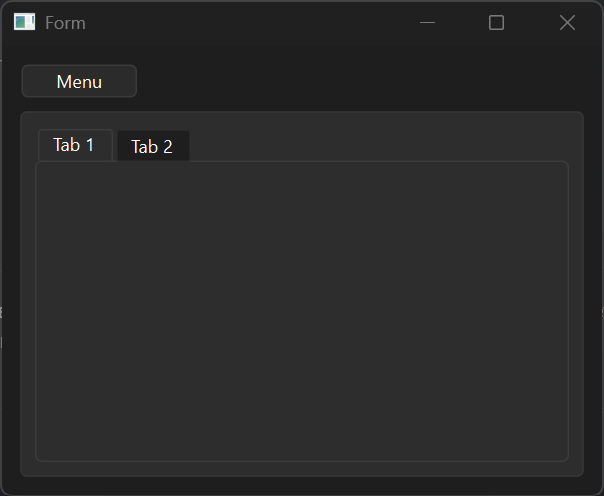Click the square maximize icon
This screenshot has height=496, width=604.
pyautogui.click(x=496, y=23)
